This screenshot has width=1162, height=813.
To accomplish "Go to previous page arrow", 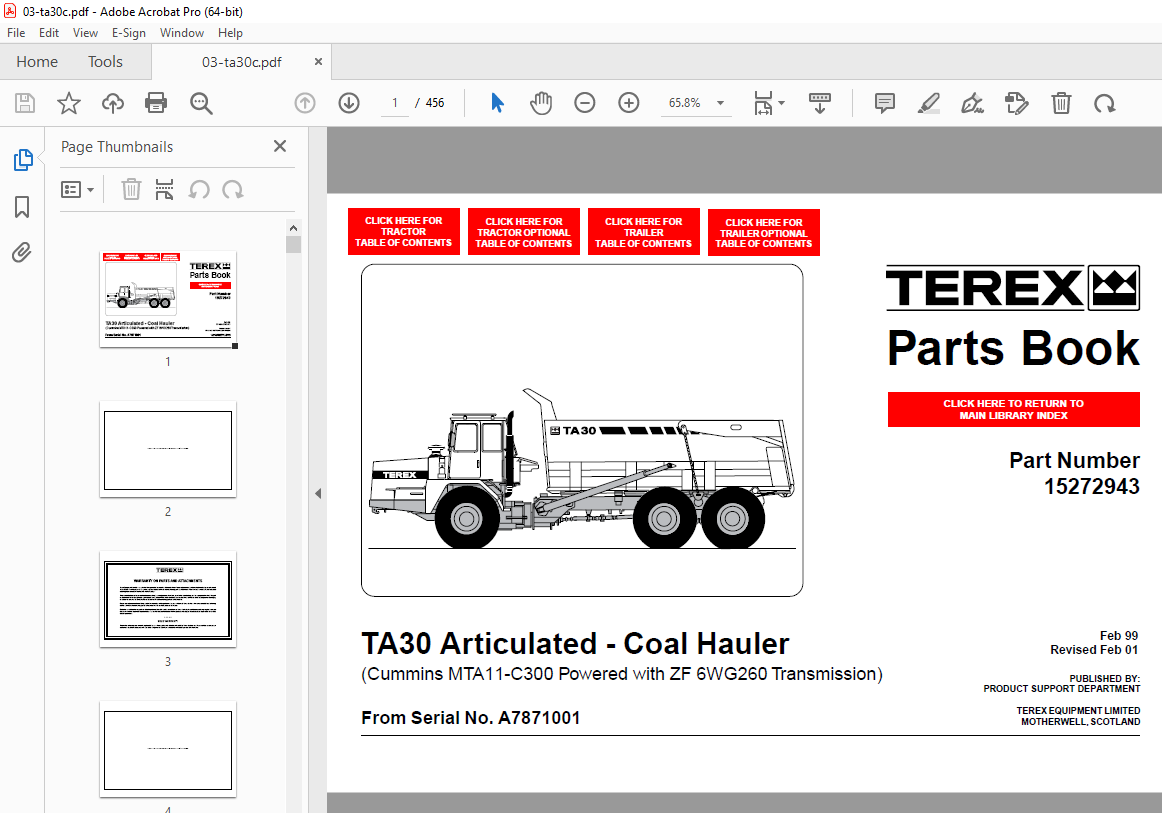I will tap(305, 103).
